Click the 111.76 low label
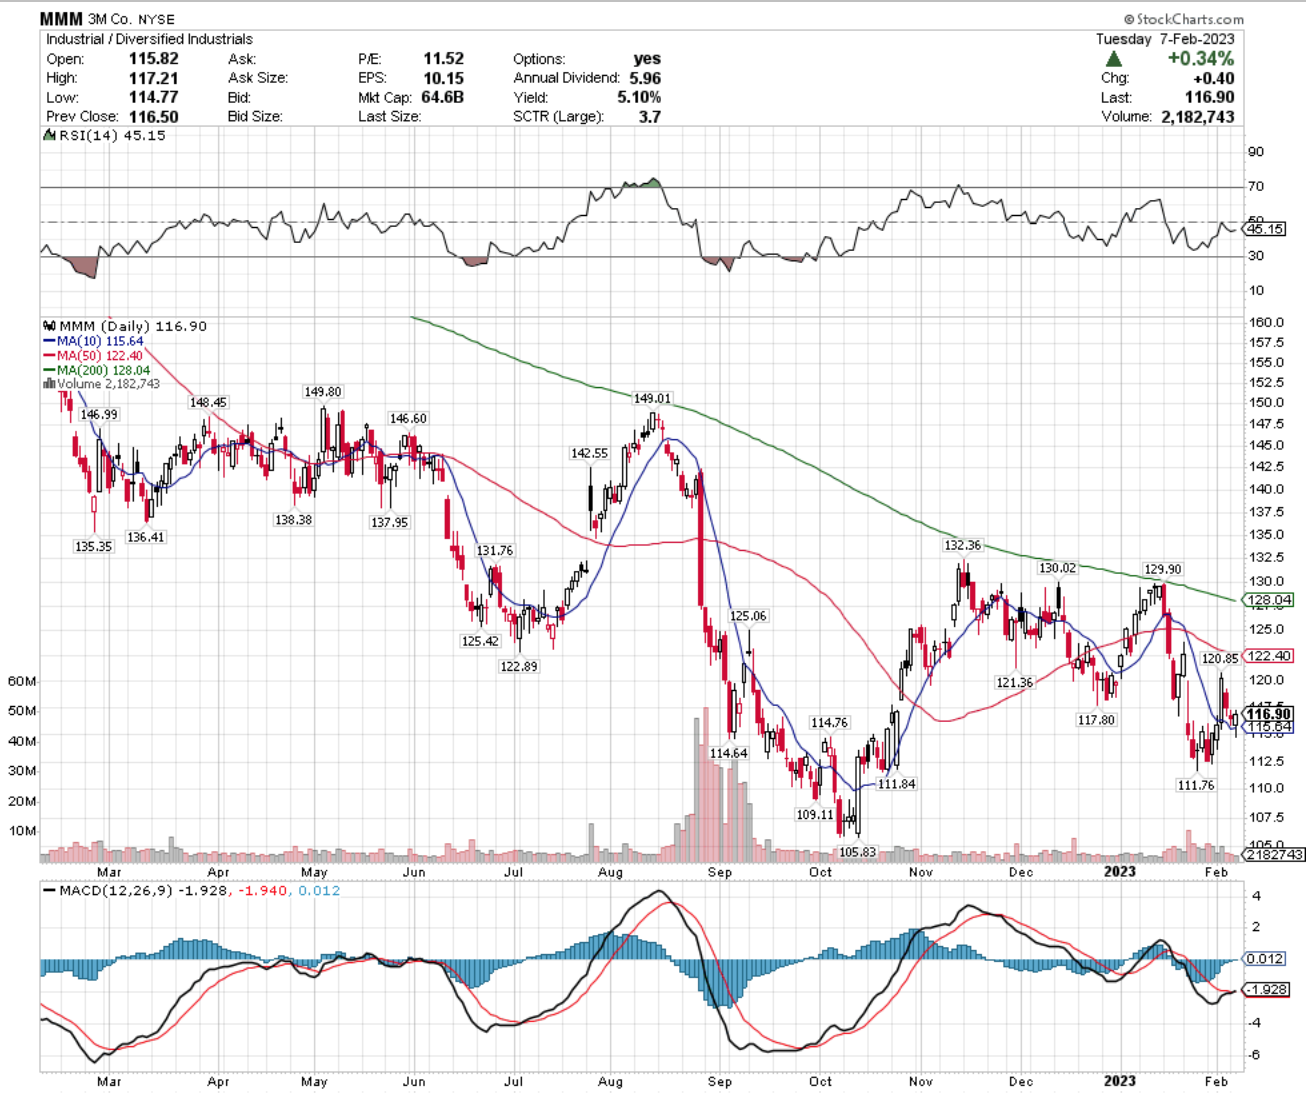Screen dimensions: 1306x1094 point(1196,785)
